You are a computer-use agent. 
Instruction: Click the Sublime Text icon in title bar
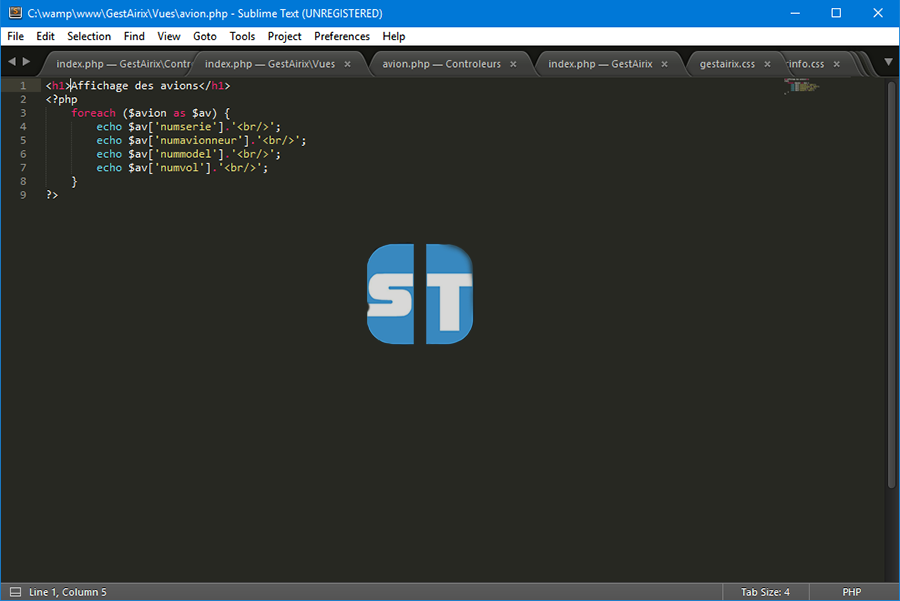click(x=13, y=13)
